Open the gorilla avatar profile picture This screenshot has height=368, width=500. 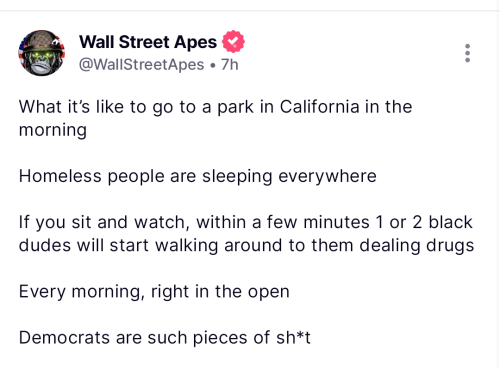(x=42, y=53)
